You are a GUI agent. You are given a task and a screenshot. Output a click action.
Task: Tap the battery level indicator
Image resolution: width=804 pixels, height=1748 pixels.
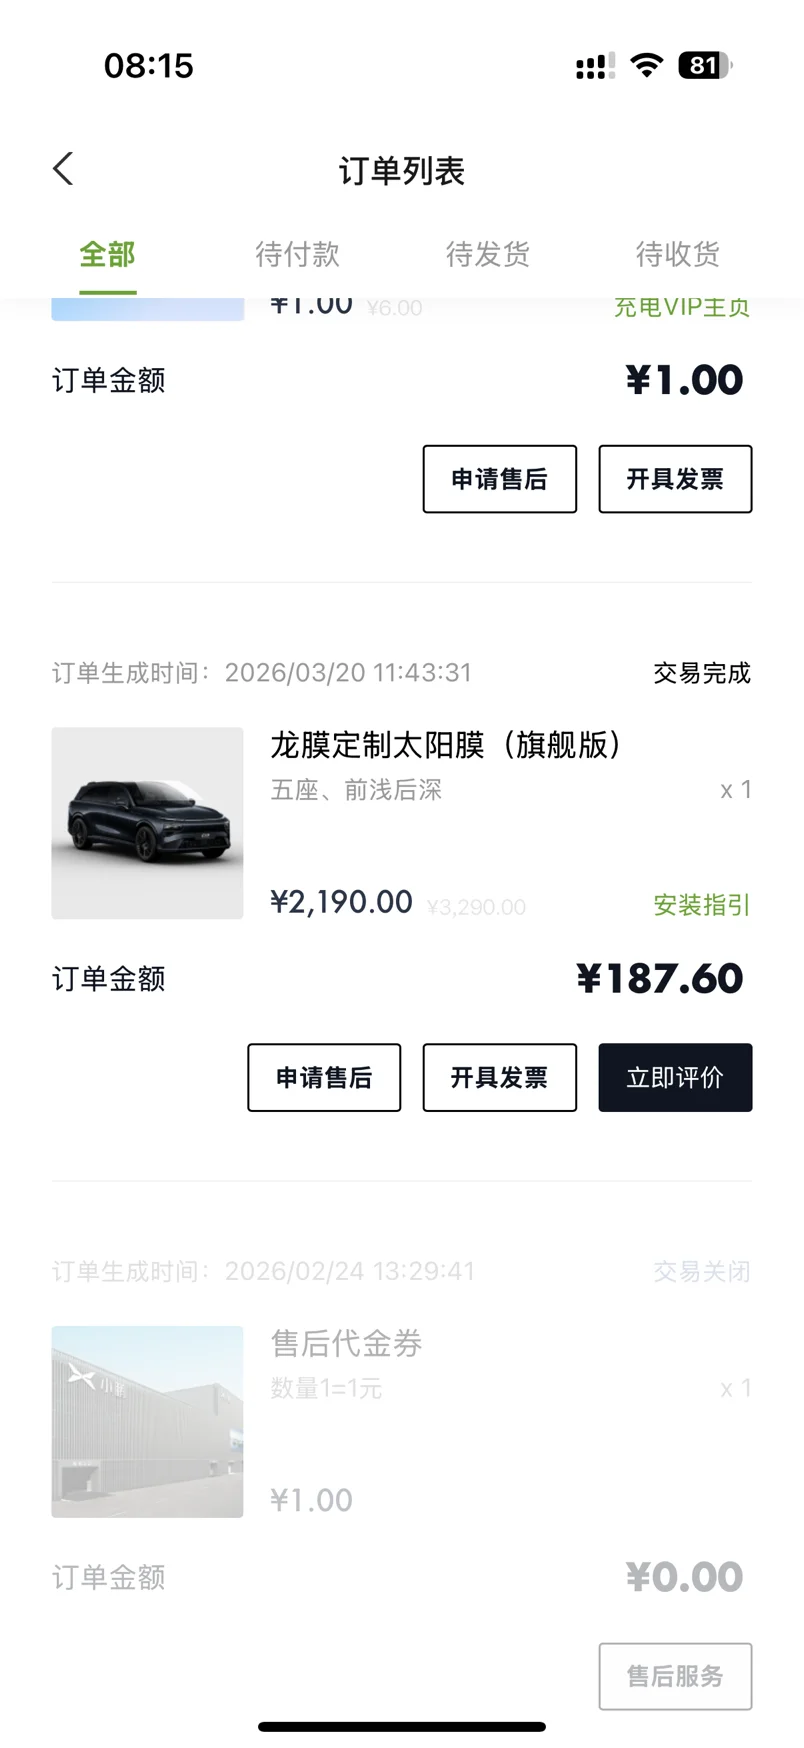(704, 66)
